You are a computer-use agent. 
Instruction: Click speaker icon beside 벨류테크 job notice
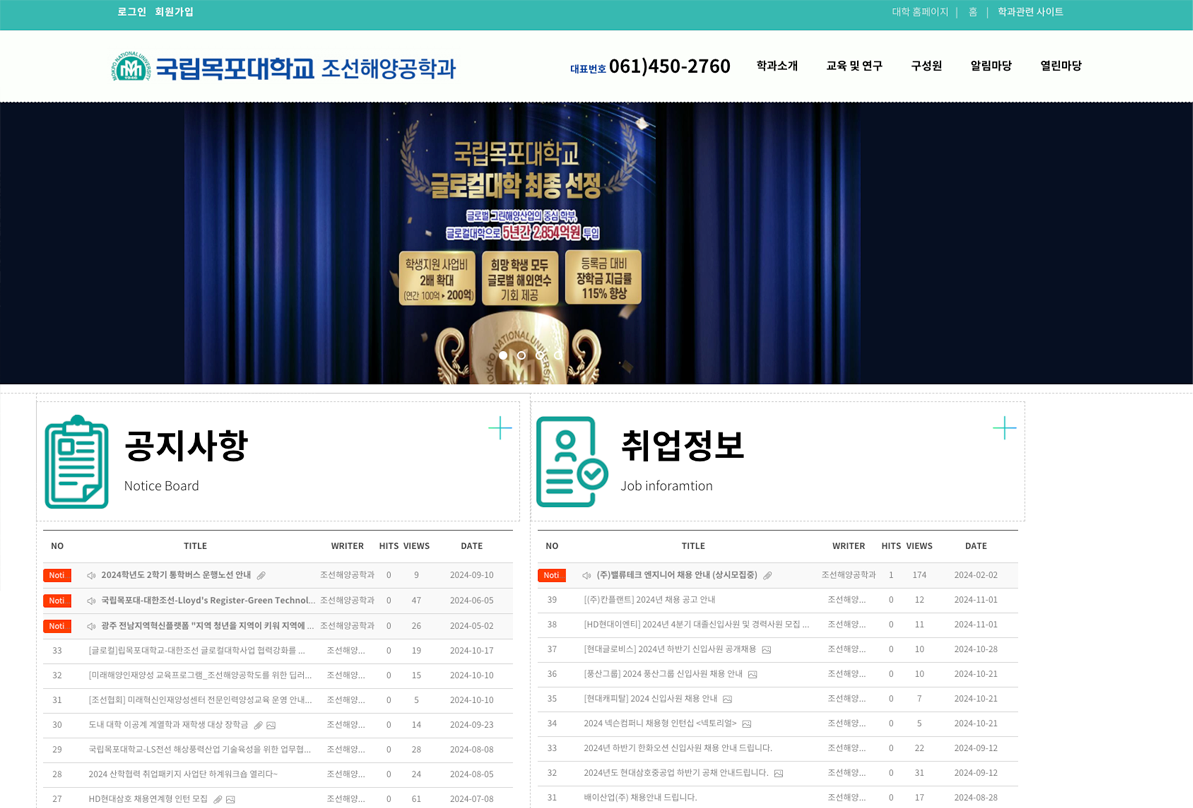[586, 576]
